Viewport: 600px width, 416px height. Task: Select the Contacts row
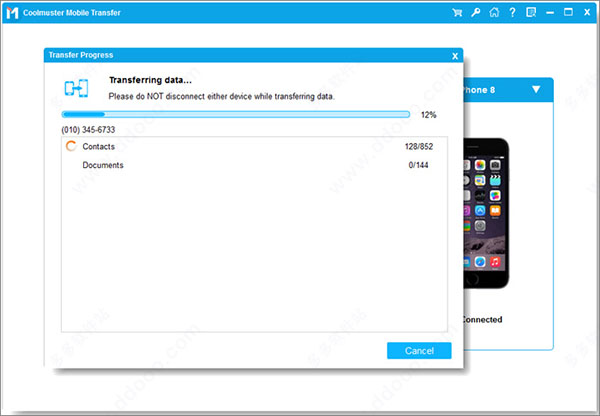(254, 147)
